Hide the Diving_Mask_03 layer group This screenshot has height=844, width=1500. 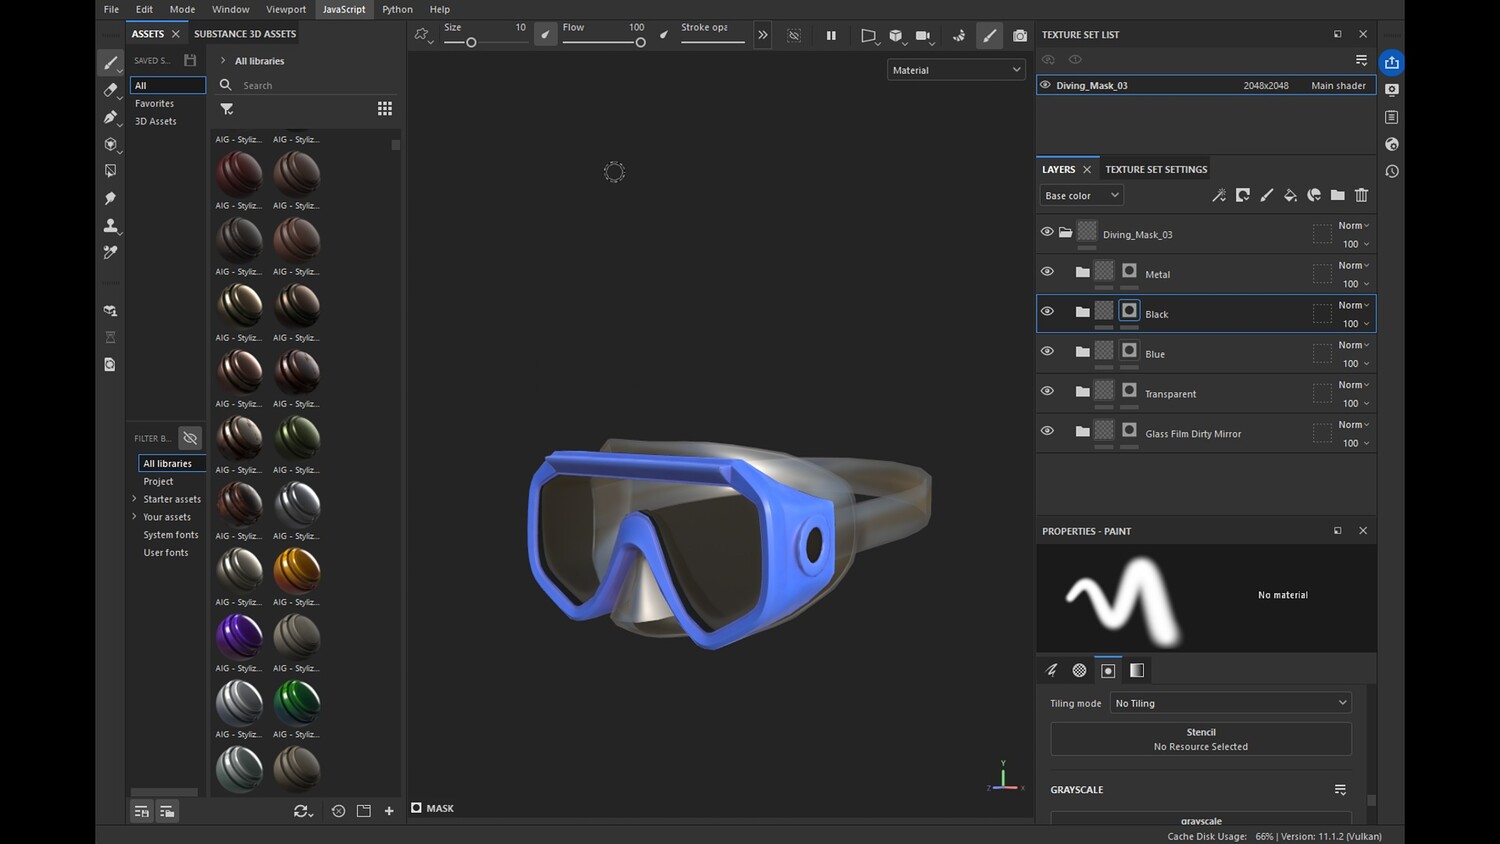pos(1047,232)
